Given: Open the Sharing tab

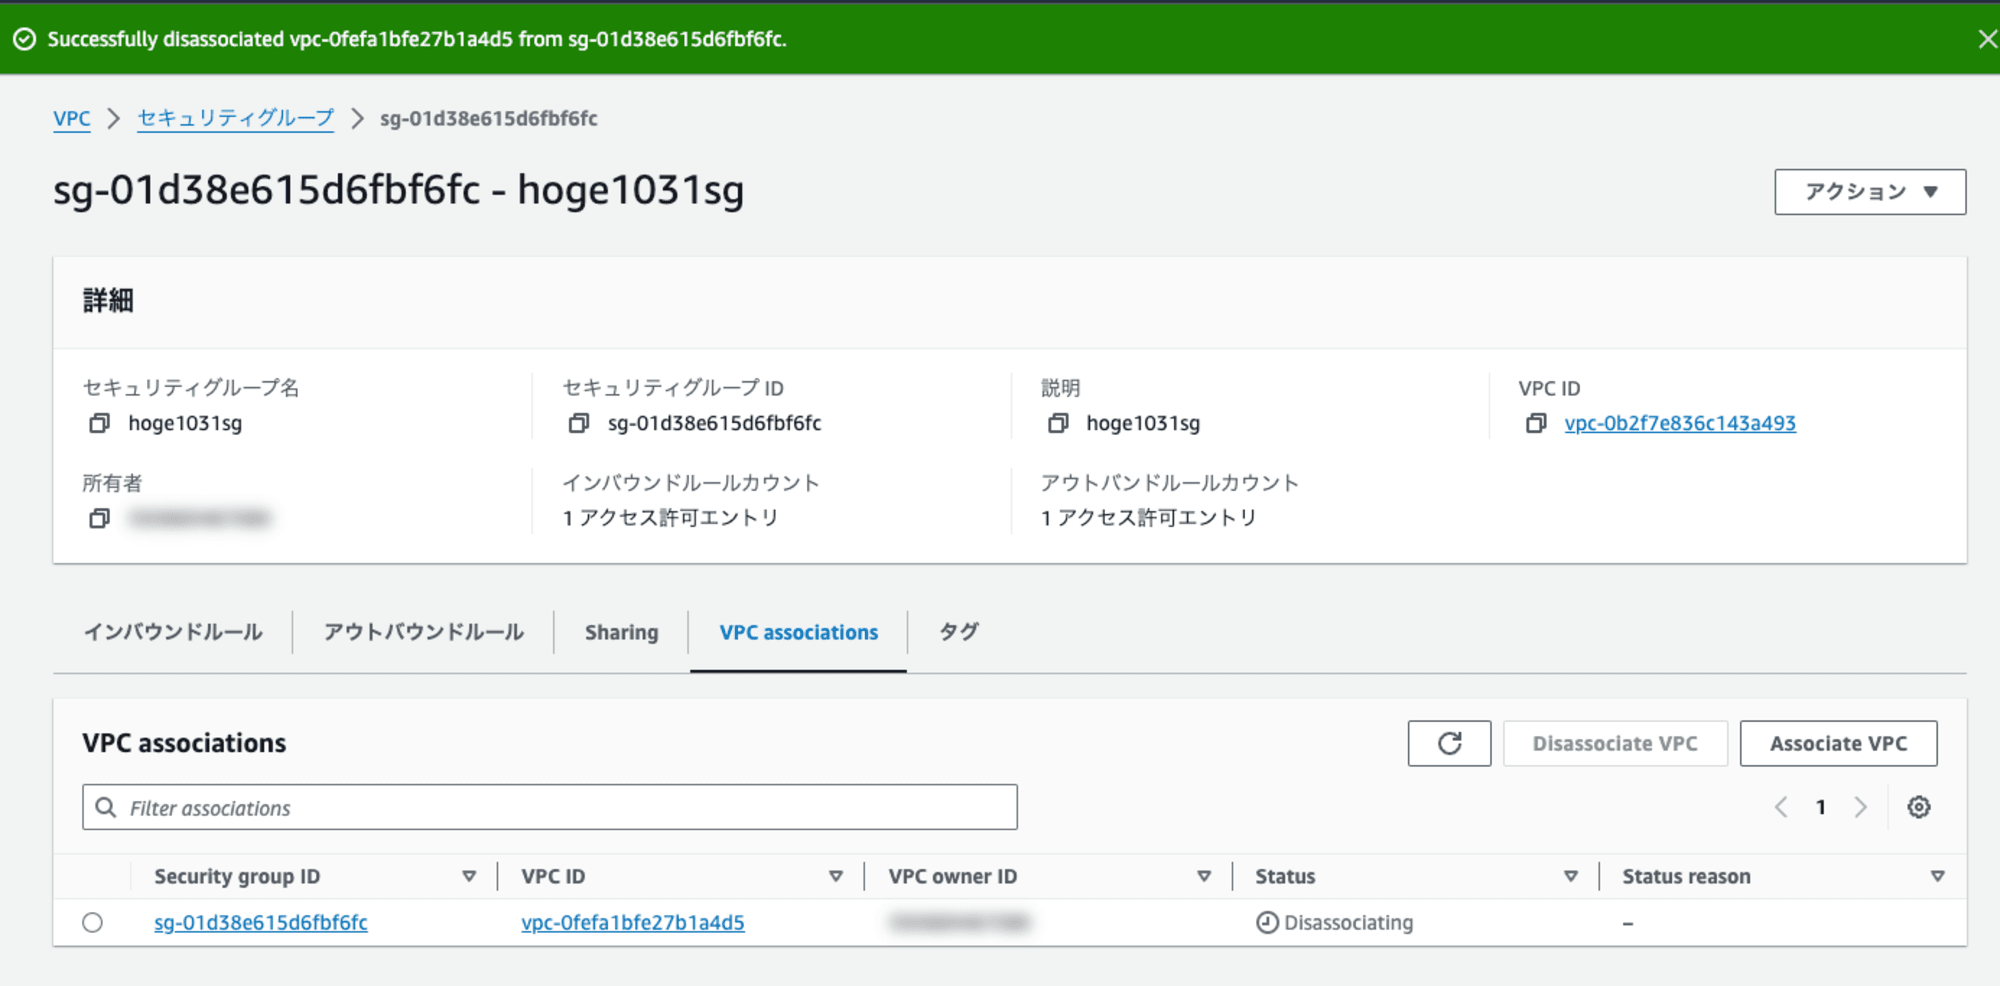Looking at the screenshot, I should click(621, 632).
